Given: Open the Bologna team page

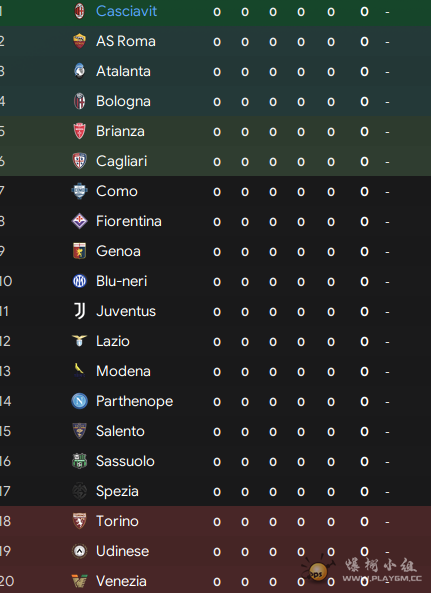Looking at the screenshot, I should point(123,101).
